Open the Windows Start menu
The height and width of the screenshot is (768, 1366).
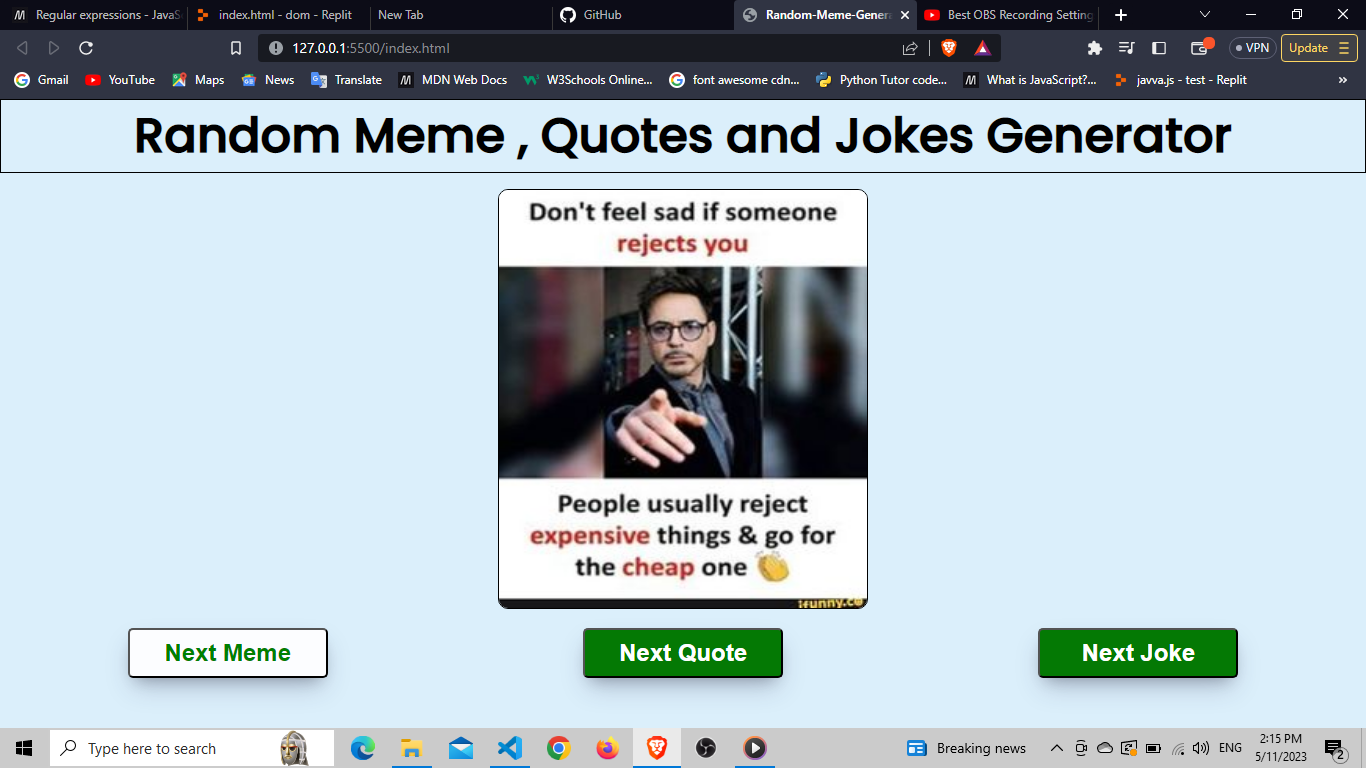click(24, 748)
